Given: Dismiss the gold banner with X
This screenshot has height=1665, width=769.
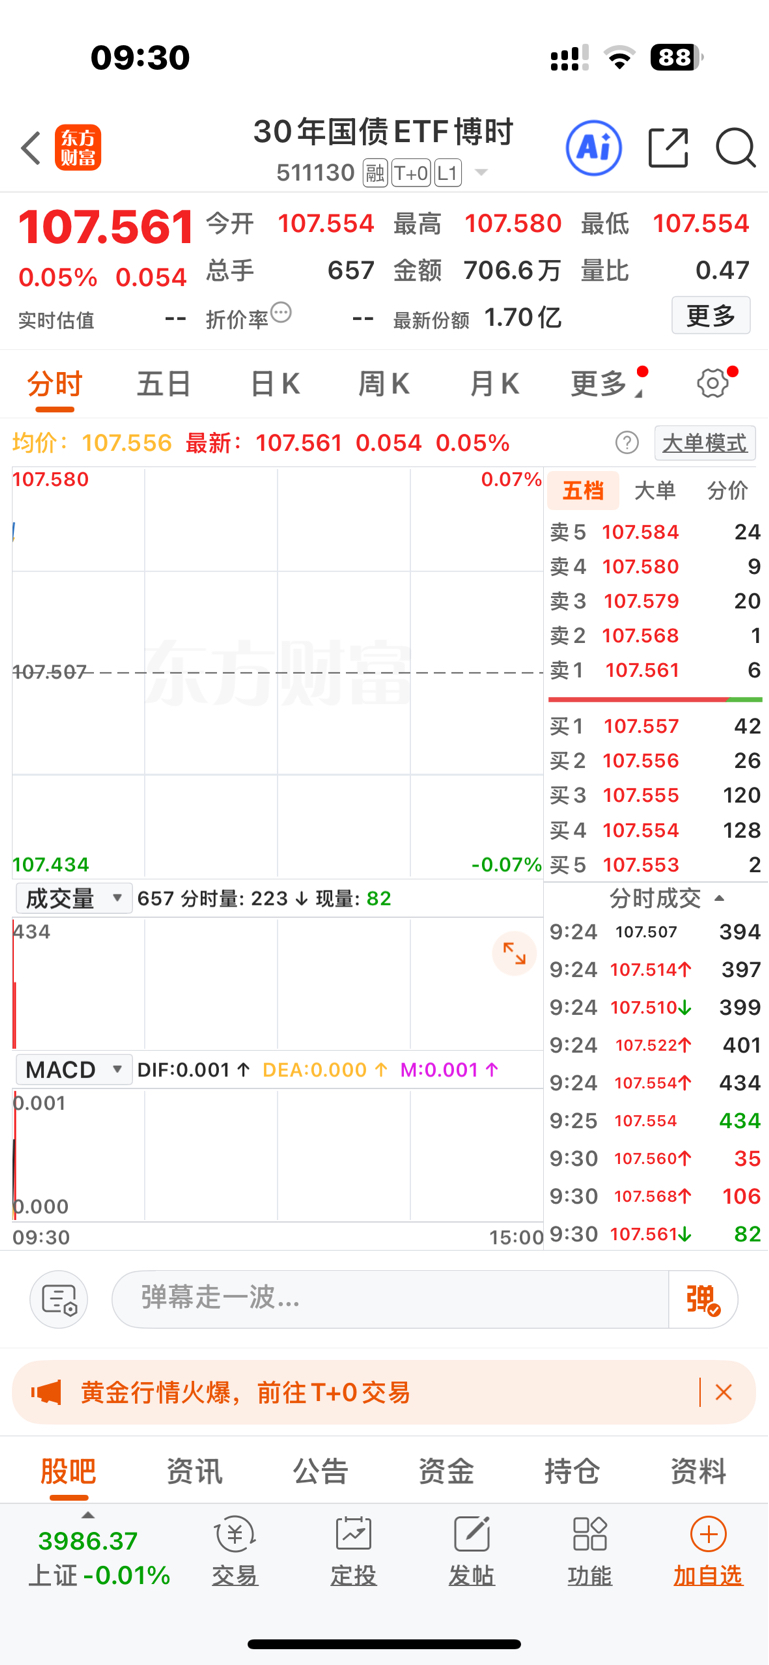Looking at the screenshot, I should pyautogui.click(x=724, y=1392).
